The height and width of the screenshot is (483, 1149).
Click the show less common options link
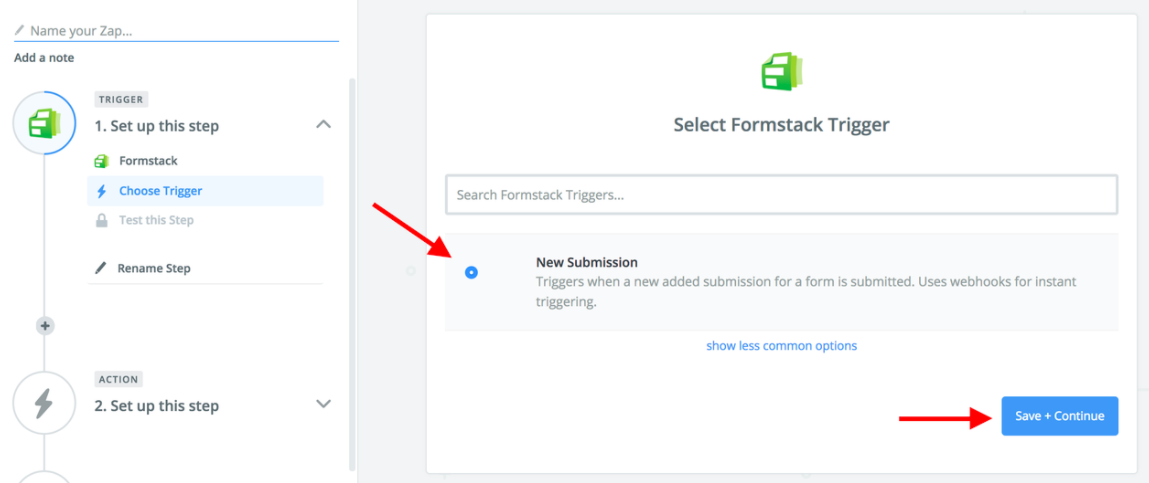(x=781, y=346)
